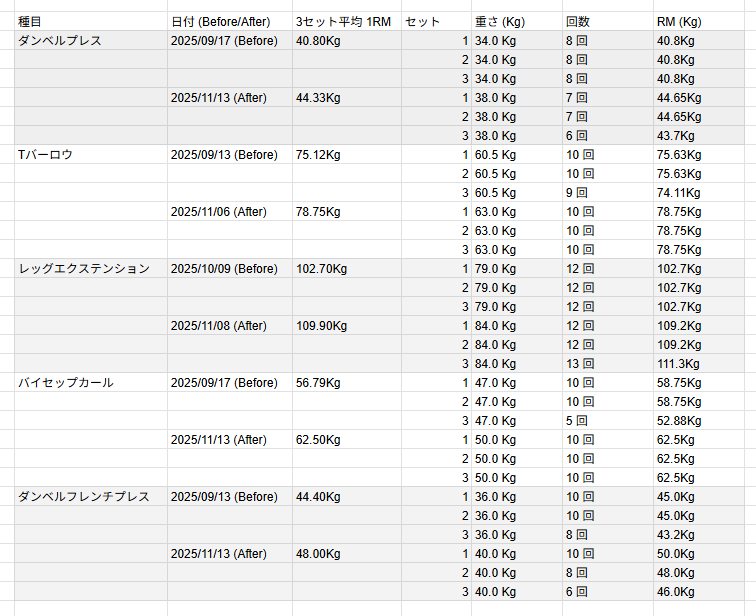Click the 109.90Kg average cell

347,326
